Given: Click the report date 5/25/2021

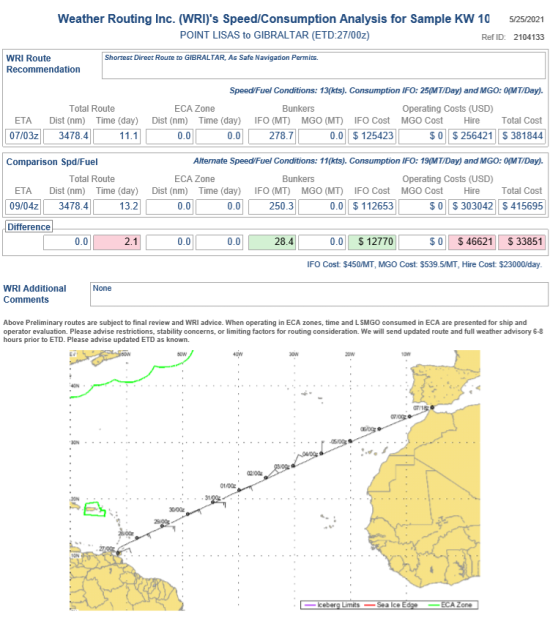Looking at the screenshot, I should [x=527, y=19].
